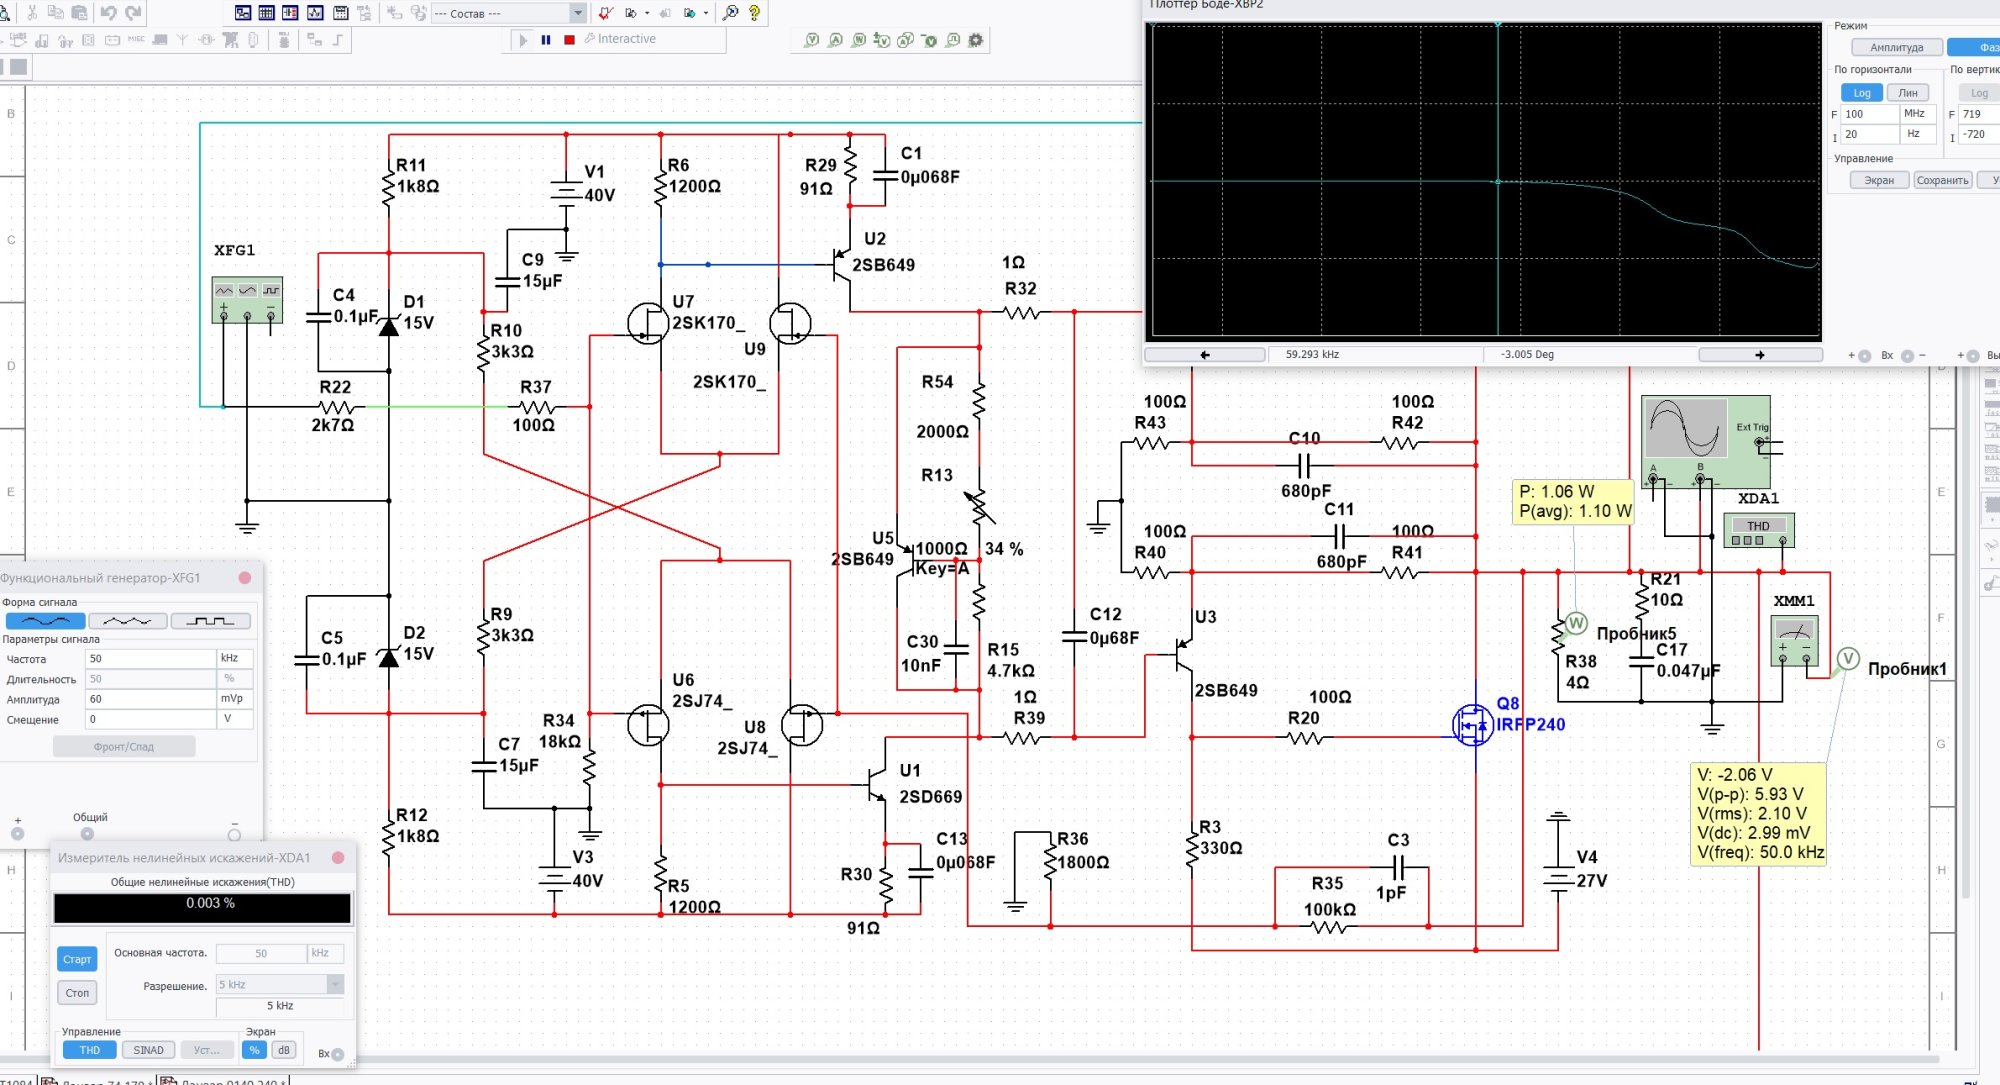
Task: Switch distortion analyzer display to dB
Action: click(x=284, y=1050)
